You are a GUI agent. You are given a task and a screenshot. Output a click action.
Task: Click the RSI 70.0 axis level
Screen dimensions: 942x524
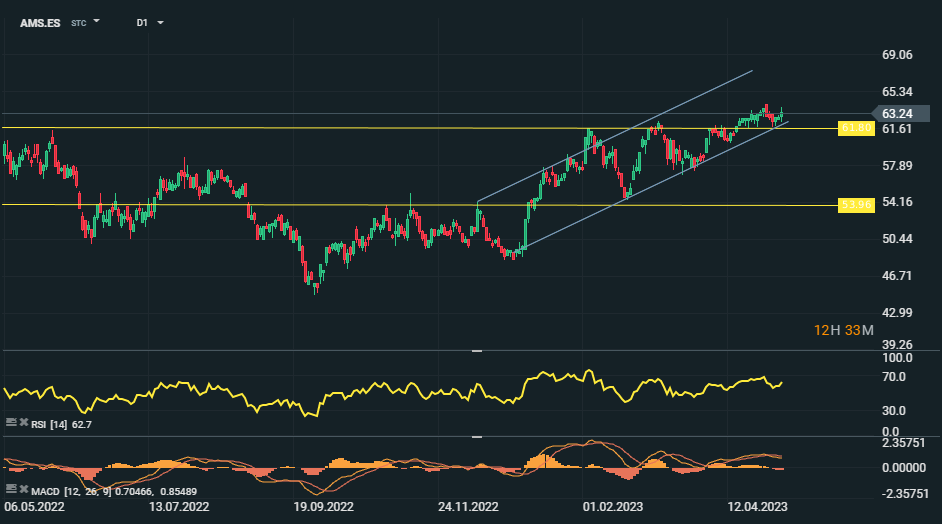coord(894,377)
